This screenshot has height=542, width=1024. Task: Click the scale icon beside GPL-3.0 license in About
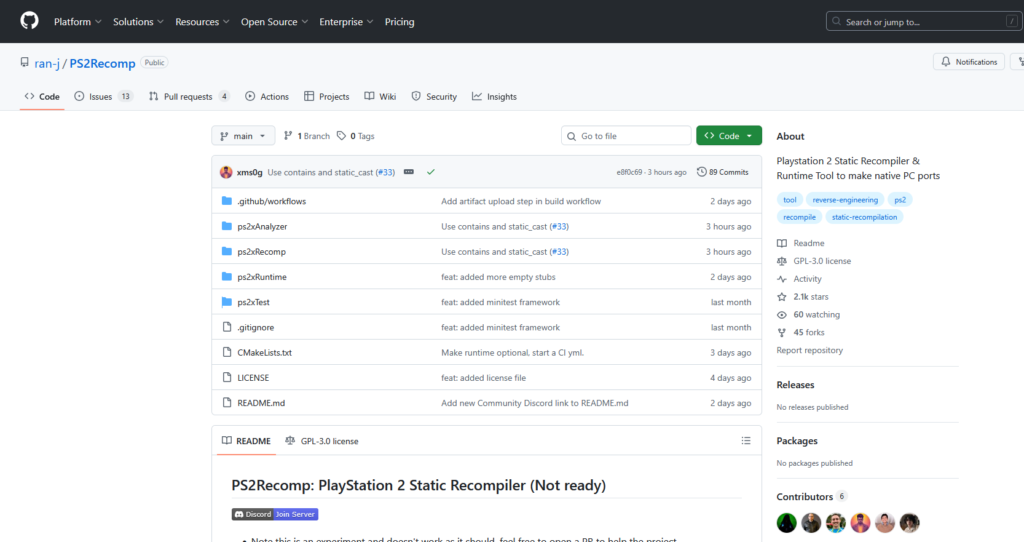coord(782,261)
